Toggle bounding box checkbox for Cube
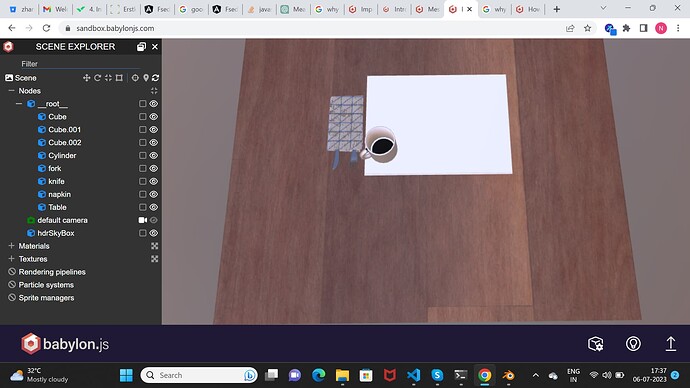Image resolution: width=690 pixels, height=388 pixels. click(143, 117)
